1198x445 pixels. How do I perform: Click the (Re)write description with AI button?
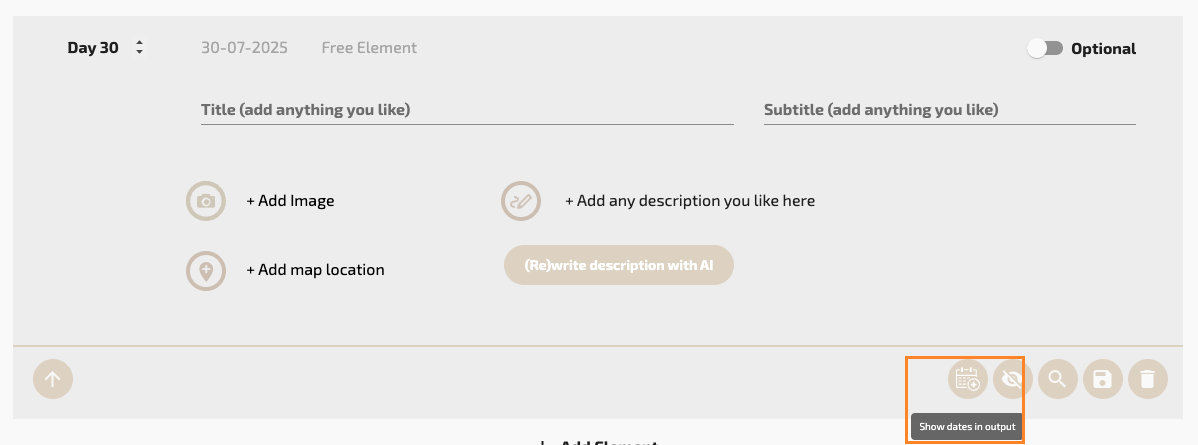point(619,265)
